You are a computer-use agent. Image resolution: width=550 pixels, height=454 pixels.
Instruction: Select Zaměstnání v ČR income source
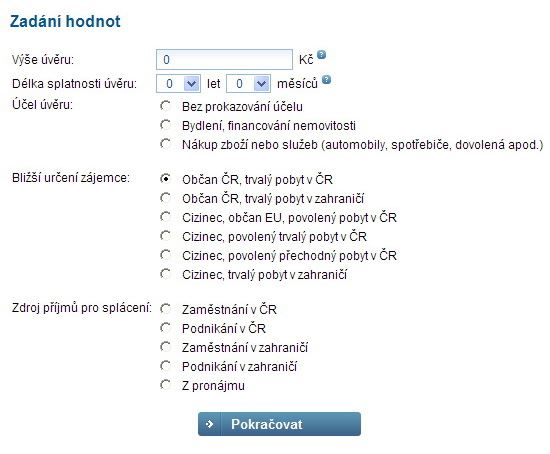[165, 309]
